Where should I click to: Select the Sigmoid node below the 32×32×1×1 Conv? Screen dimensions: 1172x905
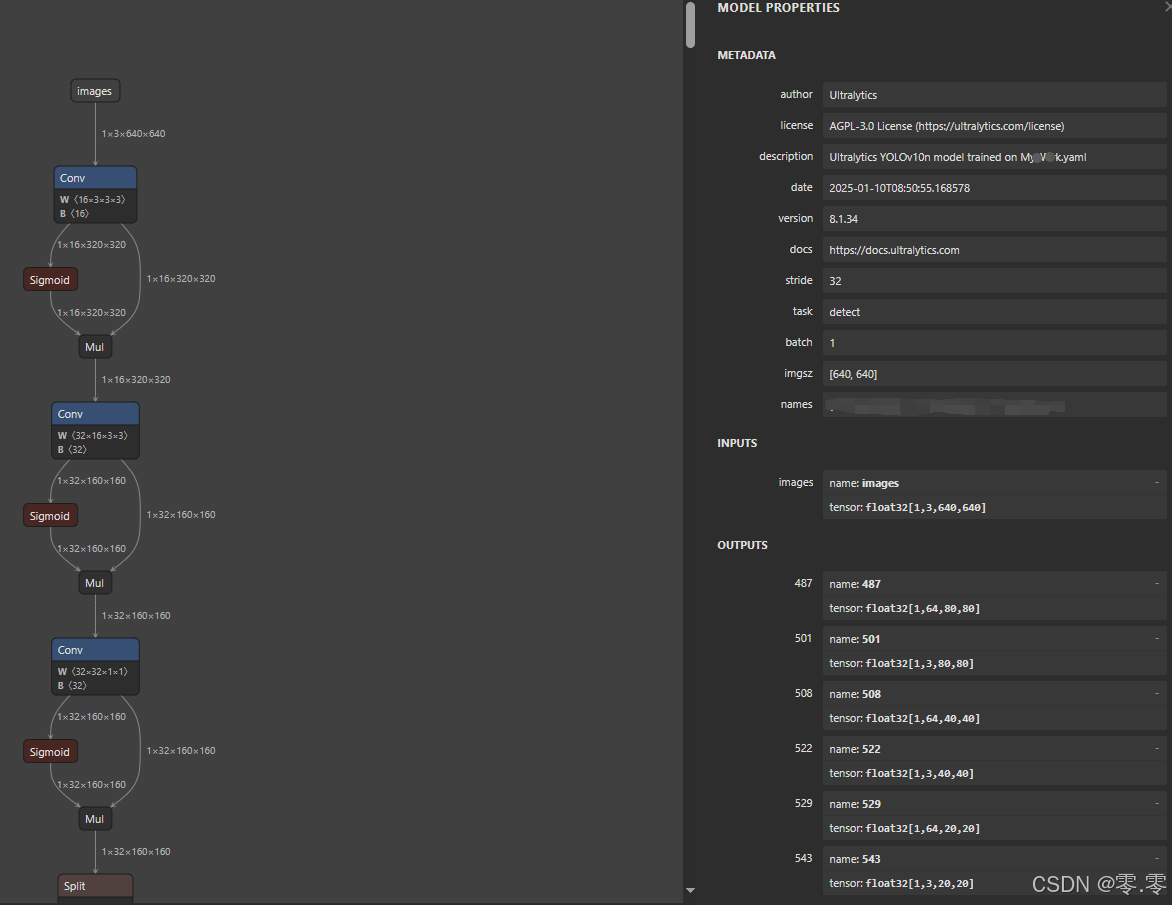click(50, 752)
